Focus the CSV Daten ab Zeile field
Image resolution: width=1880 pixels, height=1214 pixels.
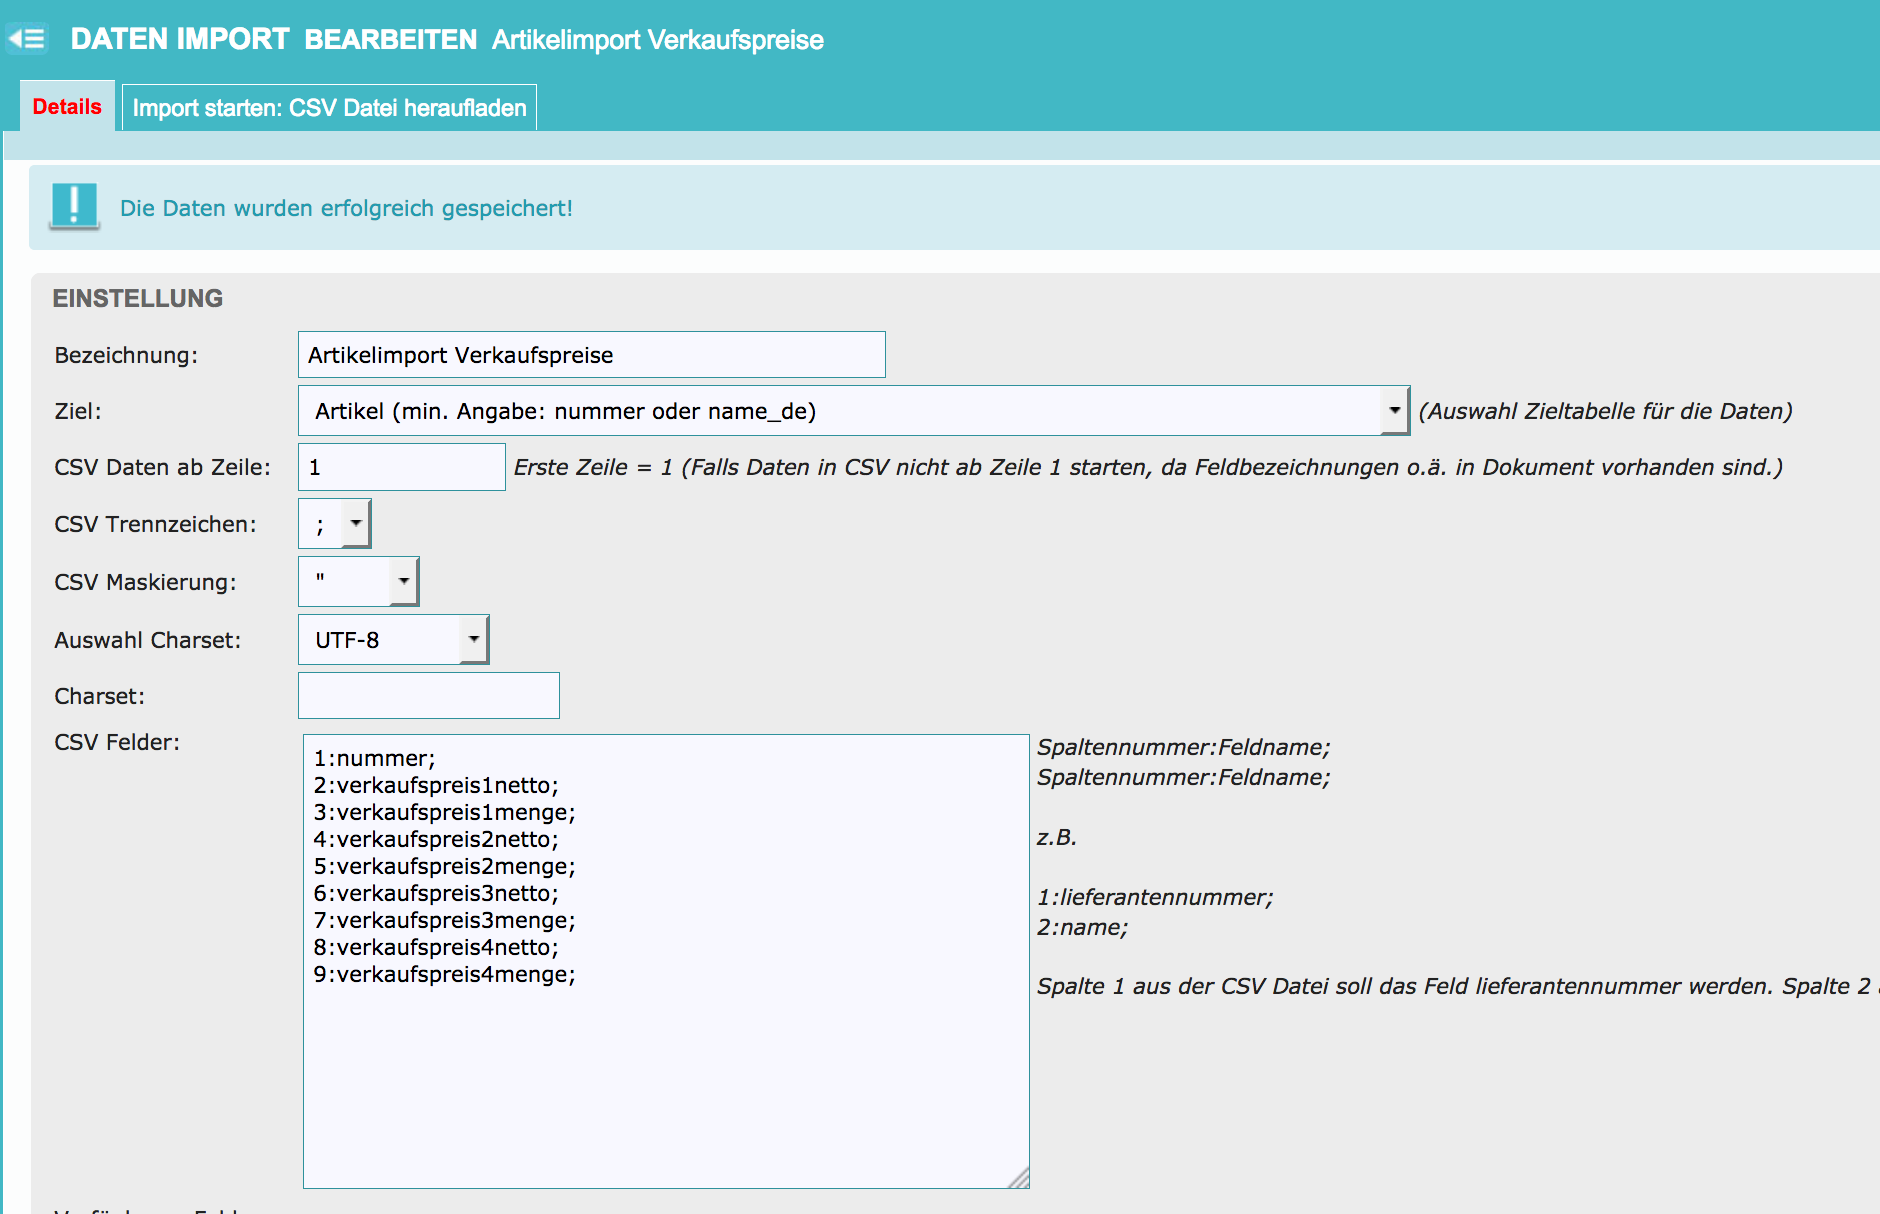pos(401,467)
